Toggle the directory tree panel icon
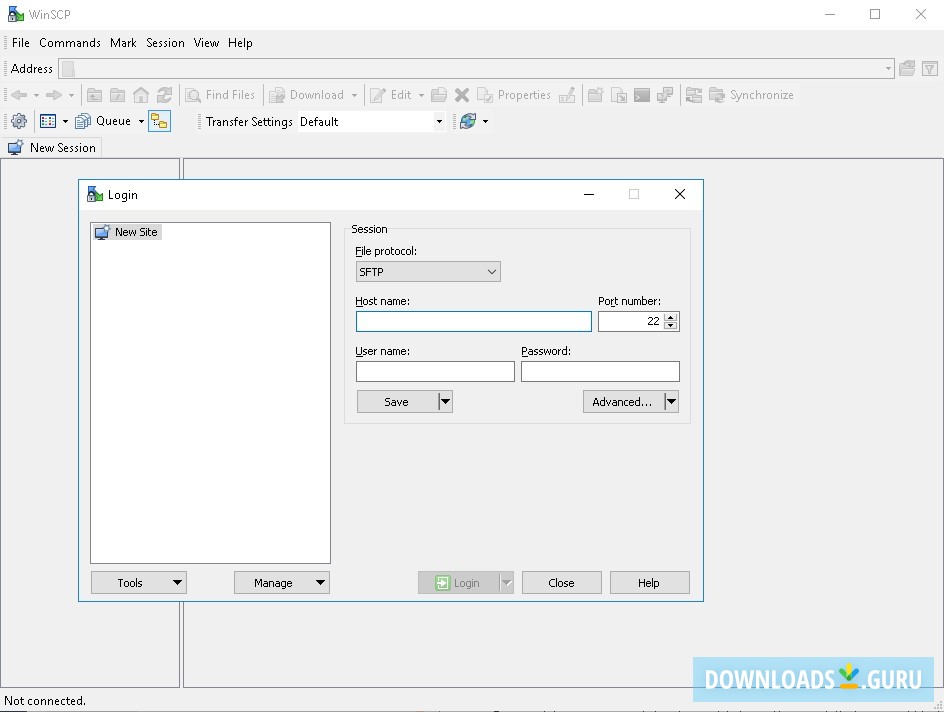This screenshot has height=712, width=944. pyautogui.click(x=160, y=121)
